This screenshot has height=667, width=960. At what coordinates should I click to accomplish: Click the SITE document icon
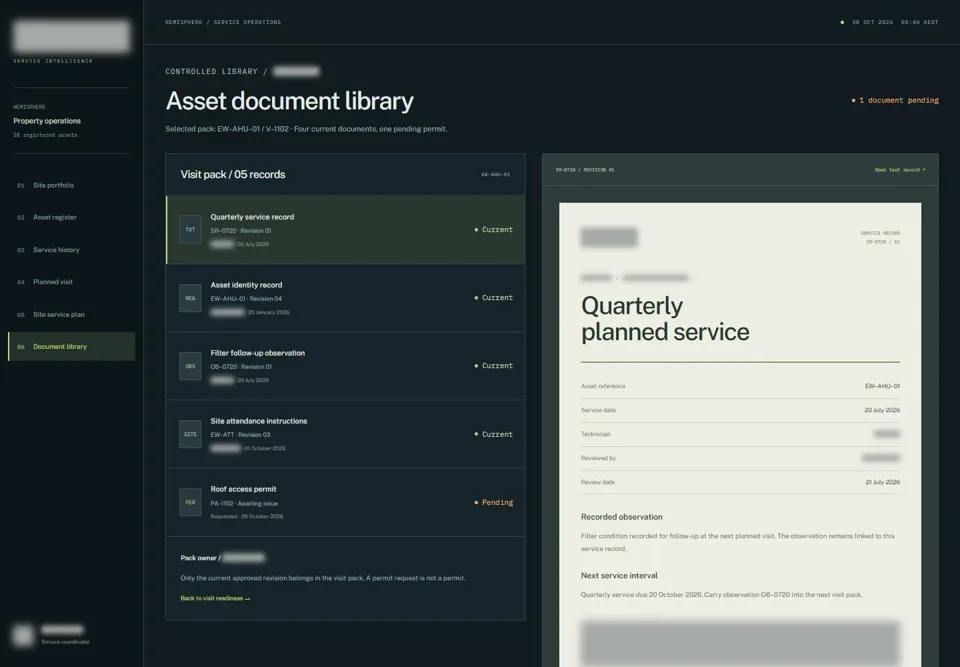pos(190,434)
